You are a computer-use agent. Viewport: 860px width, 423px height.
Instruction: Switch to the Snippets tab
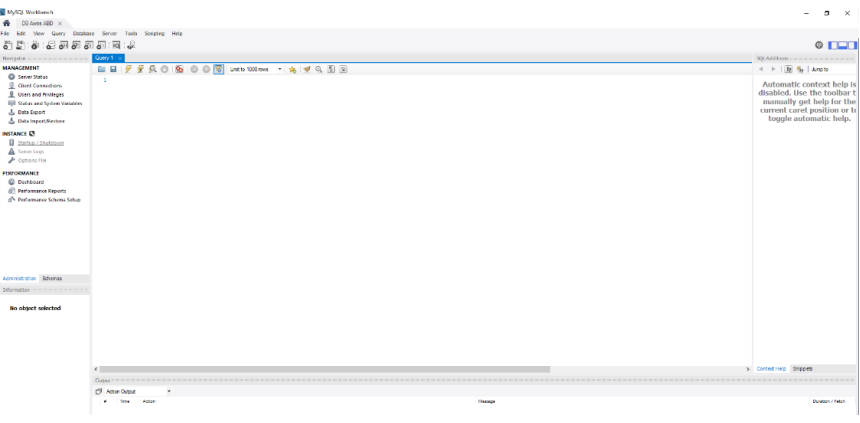click(x=802, y=368)
